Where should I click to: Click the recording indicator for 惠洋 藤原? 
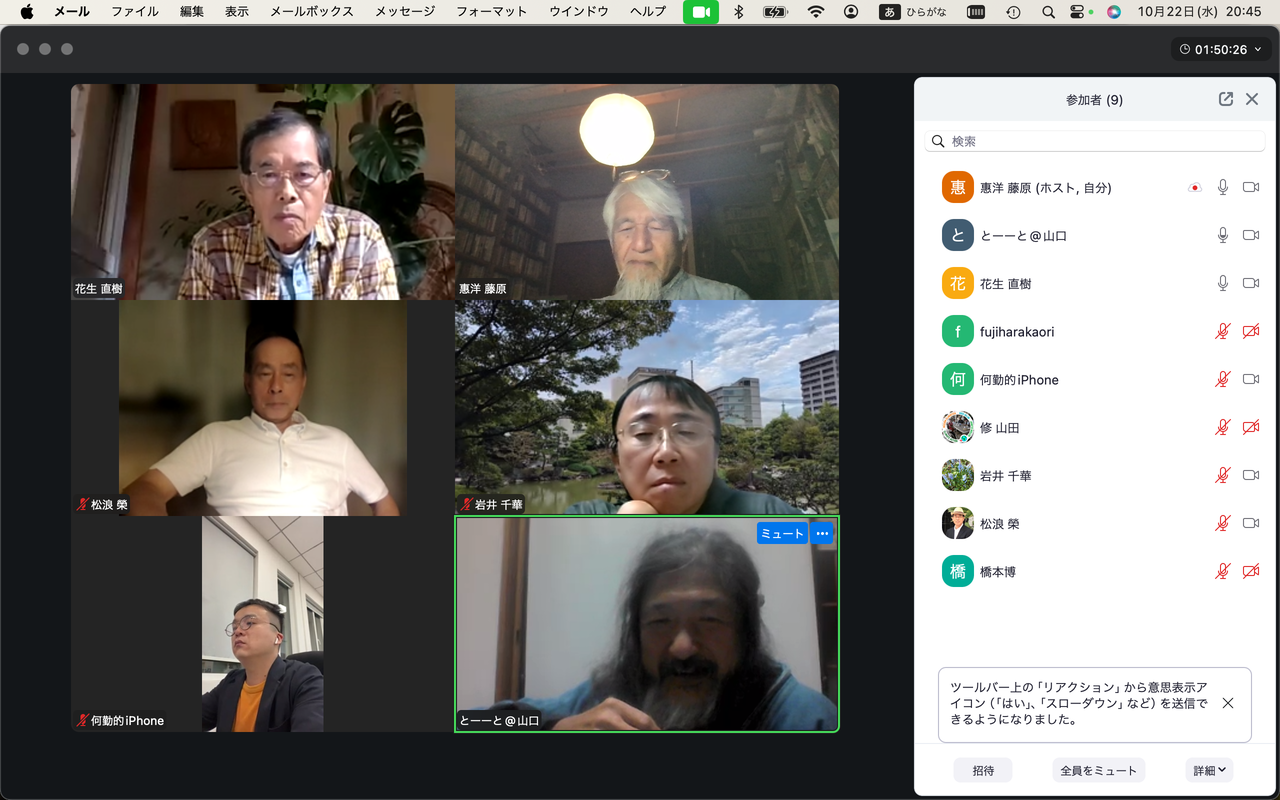pos(1194,187)
